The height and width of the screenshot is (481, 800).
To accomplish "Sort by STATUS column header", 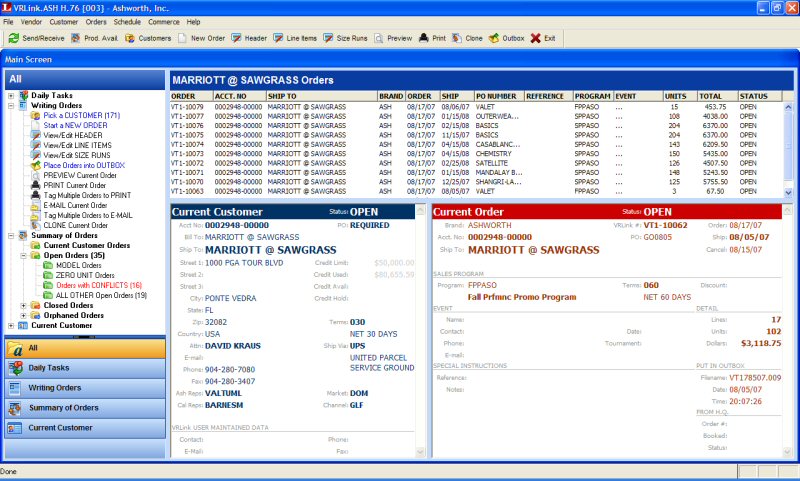I will pos(760,96).
